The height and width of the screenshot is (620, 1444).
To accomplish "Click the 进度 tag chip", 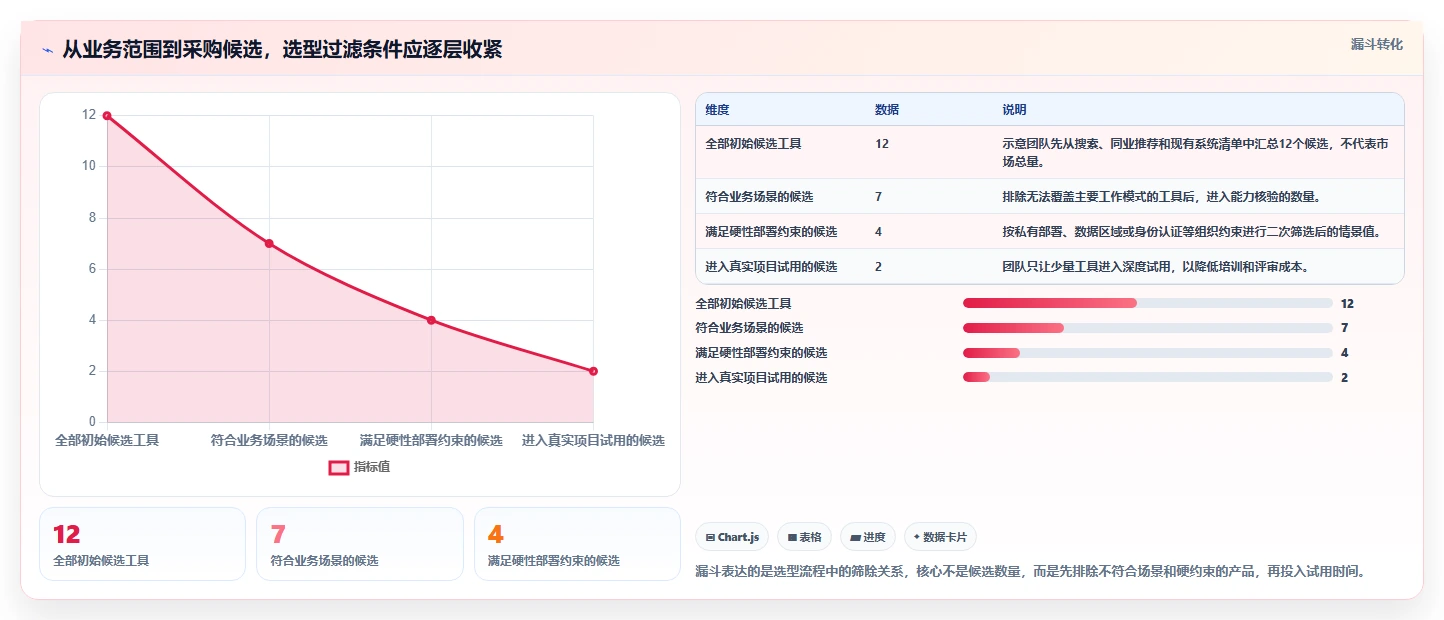I will point(867,537).
